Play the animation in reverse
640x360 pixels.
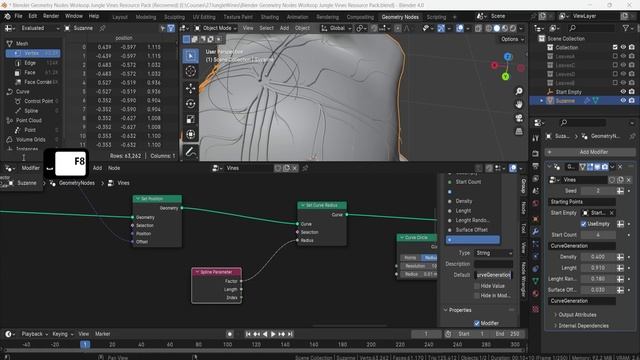[x=265, y=334]
